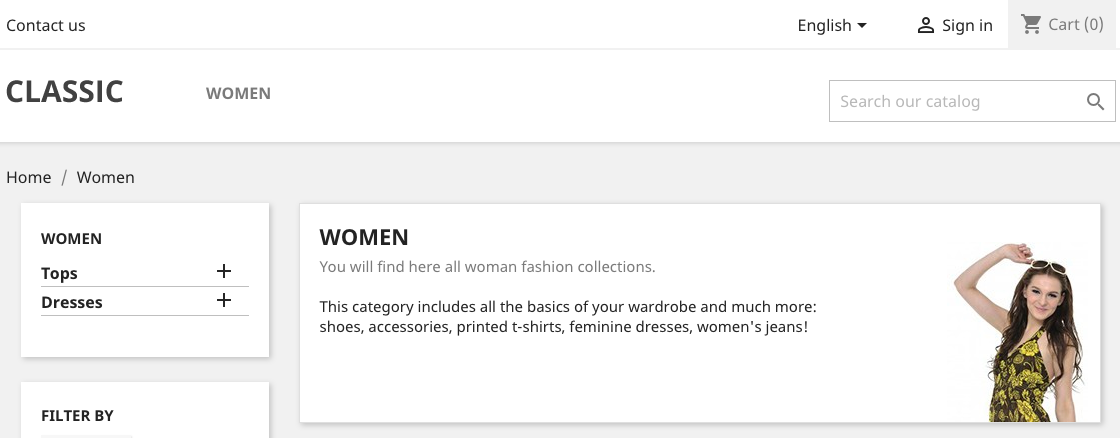Click the FILTER BY heading
The height and width of the screenshot is (438, 1120).
pos(77,416)
